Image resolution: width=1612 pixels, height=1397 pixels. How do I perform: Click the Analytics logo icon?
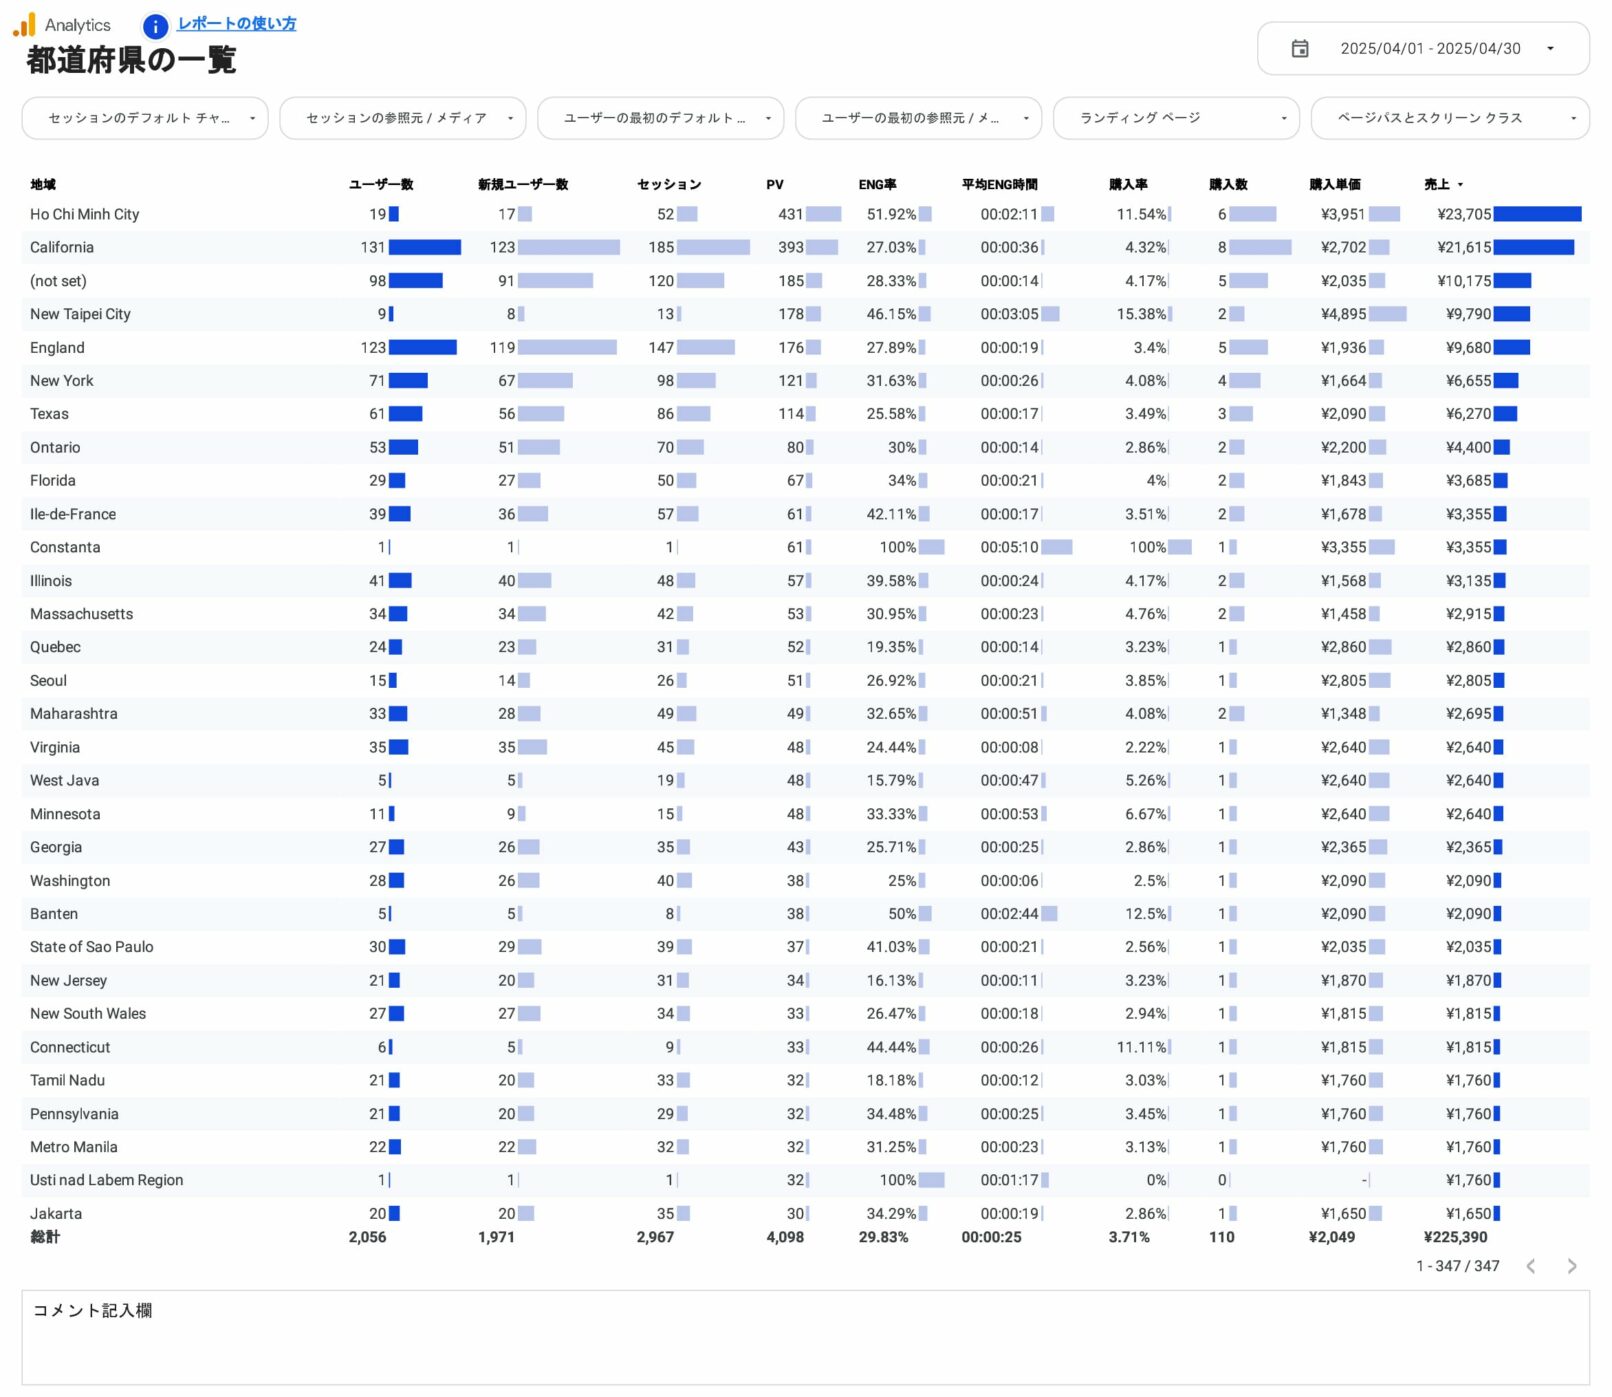(24, 25)
